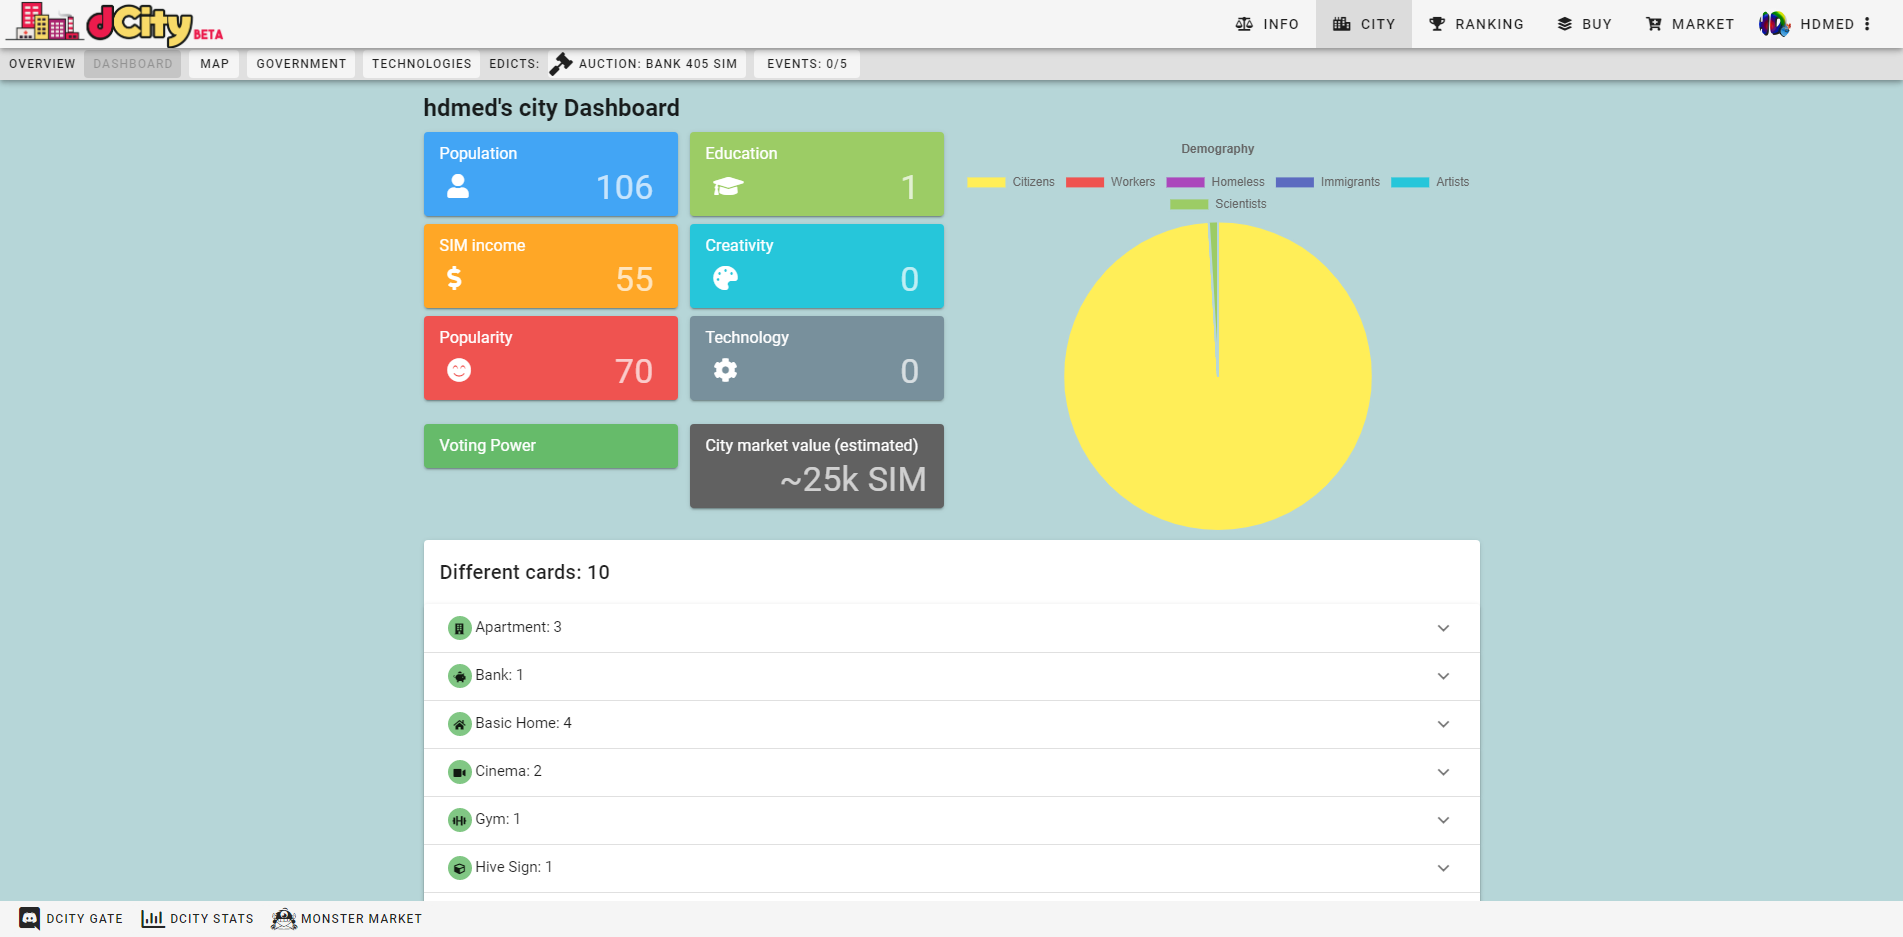Click the bar chart icon for DCITY STATS
Image resolution: width=1903 pixels, height=937 pixels.
point(153,918)
